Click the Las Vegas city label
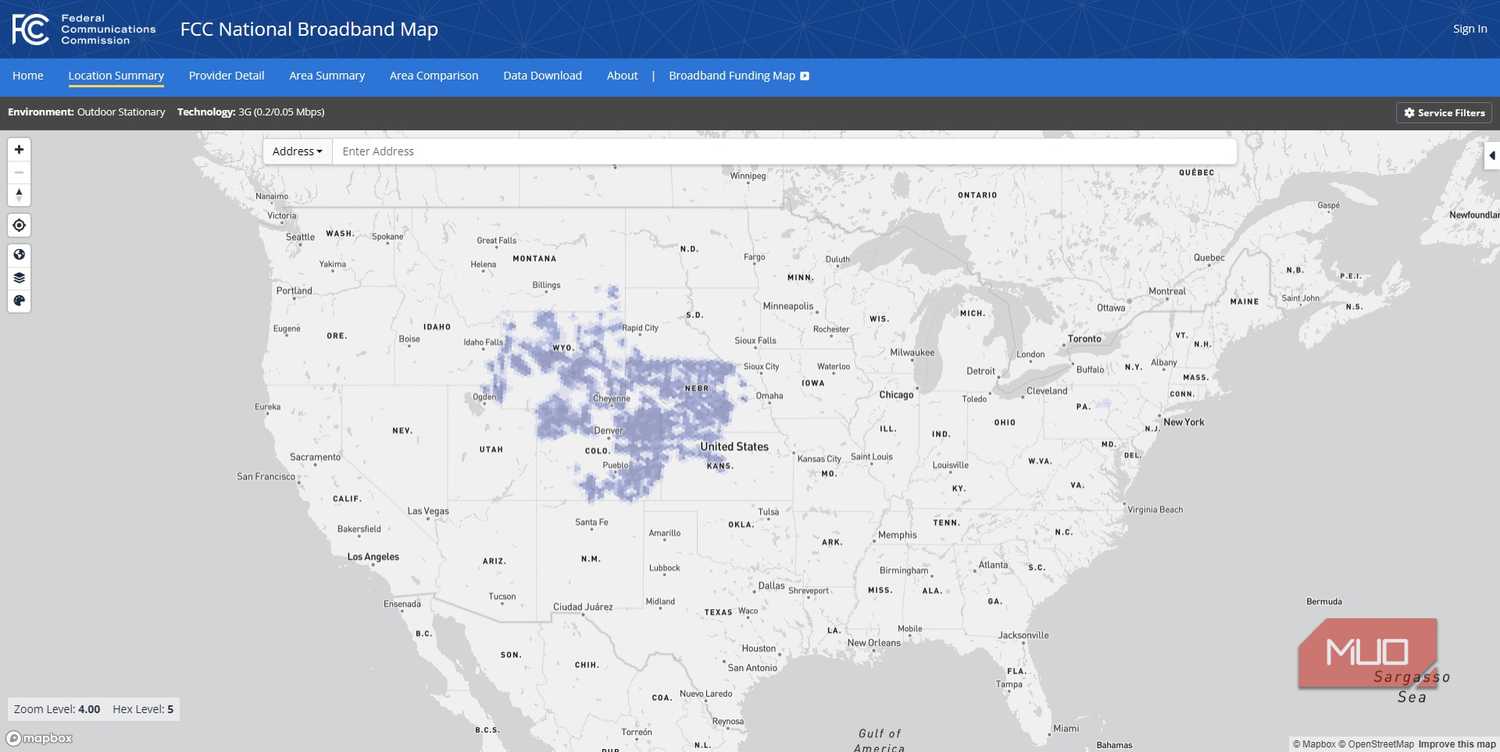 click(x=428, y=511)
